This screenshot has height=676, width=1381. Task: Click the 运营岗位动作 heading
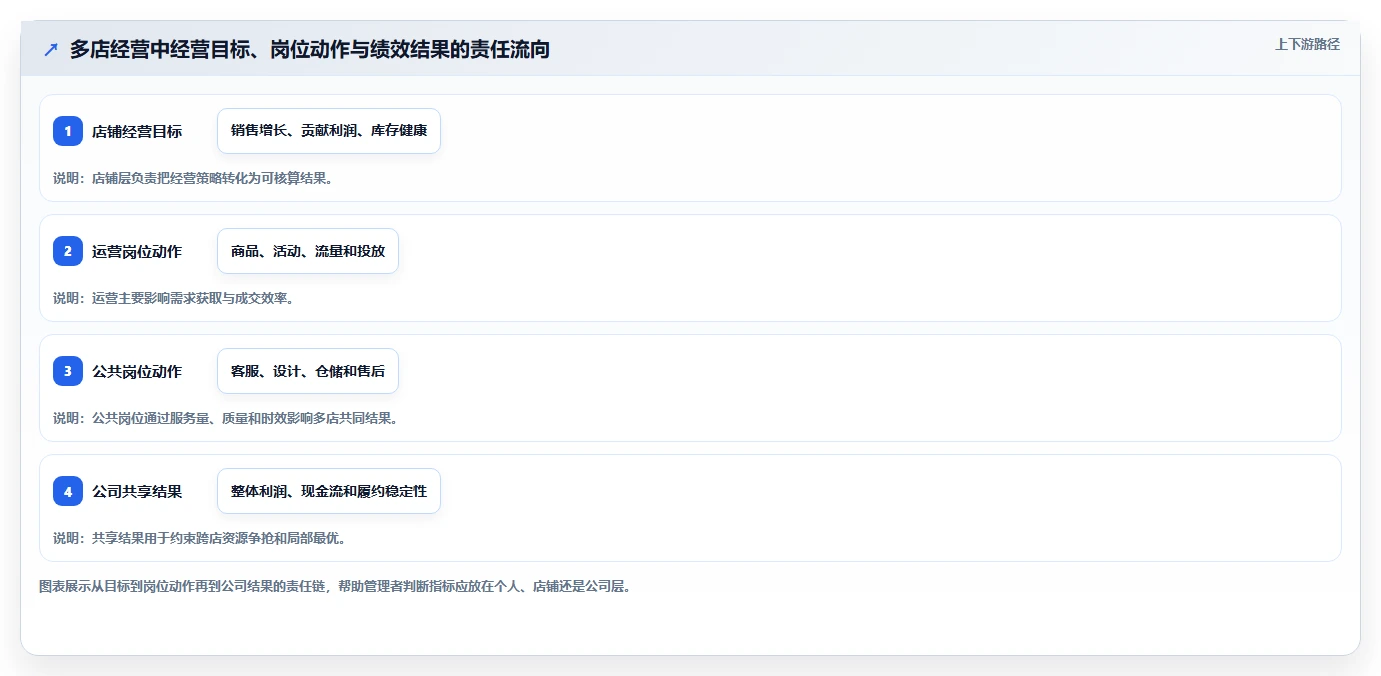pos(137,251)
